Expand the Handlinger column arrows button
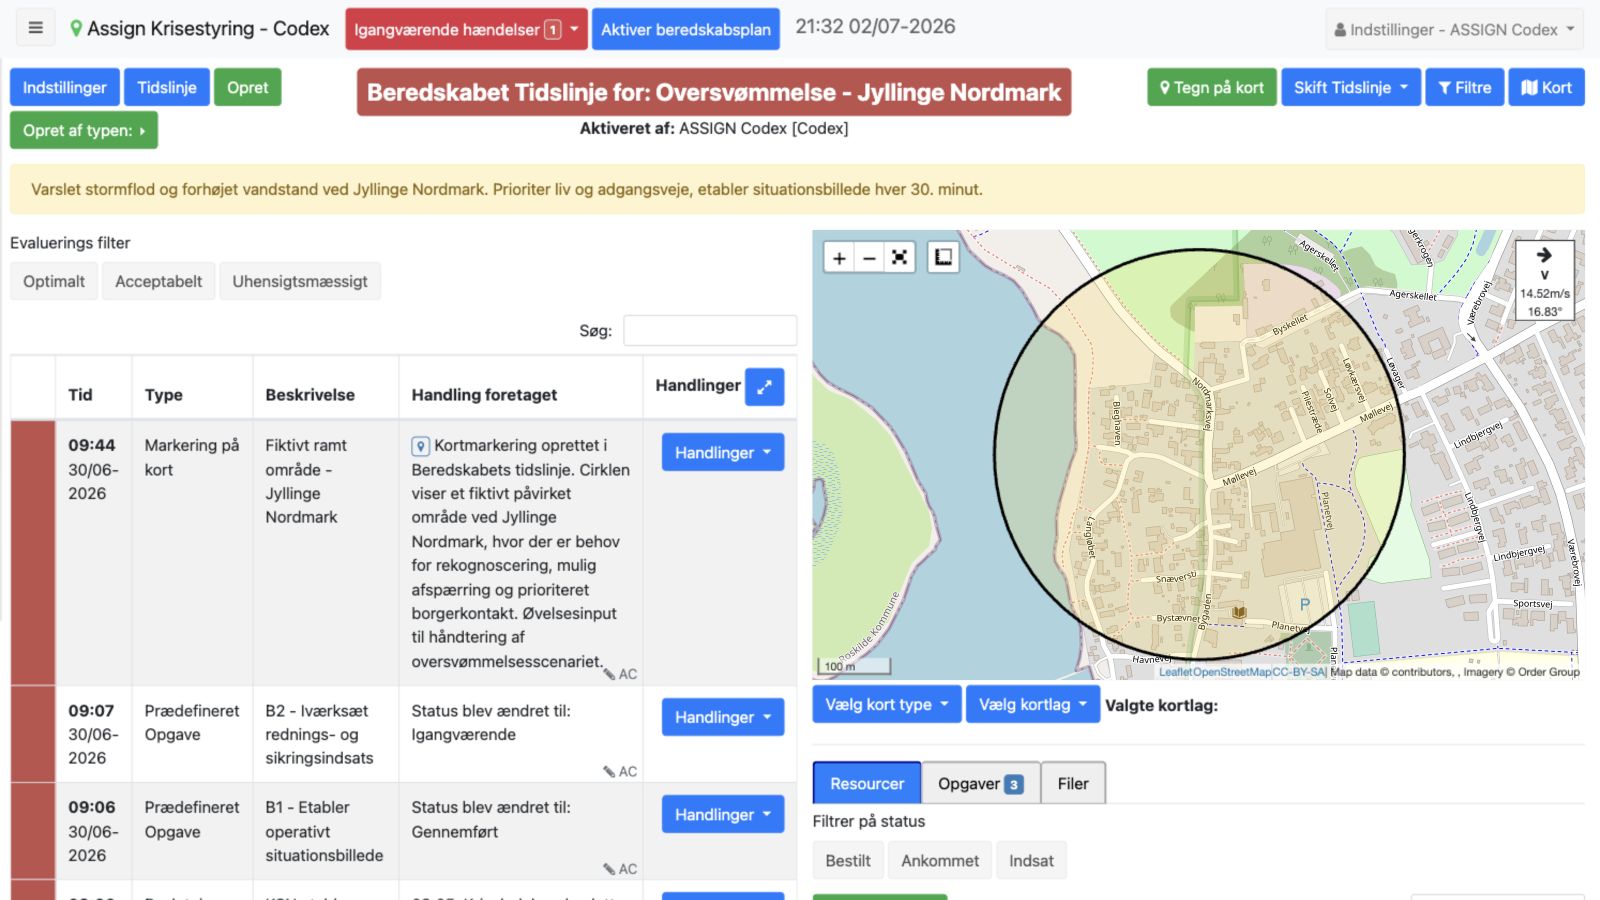The height and width of the screenshot is (900, 1600). [x=764, y=387]
